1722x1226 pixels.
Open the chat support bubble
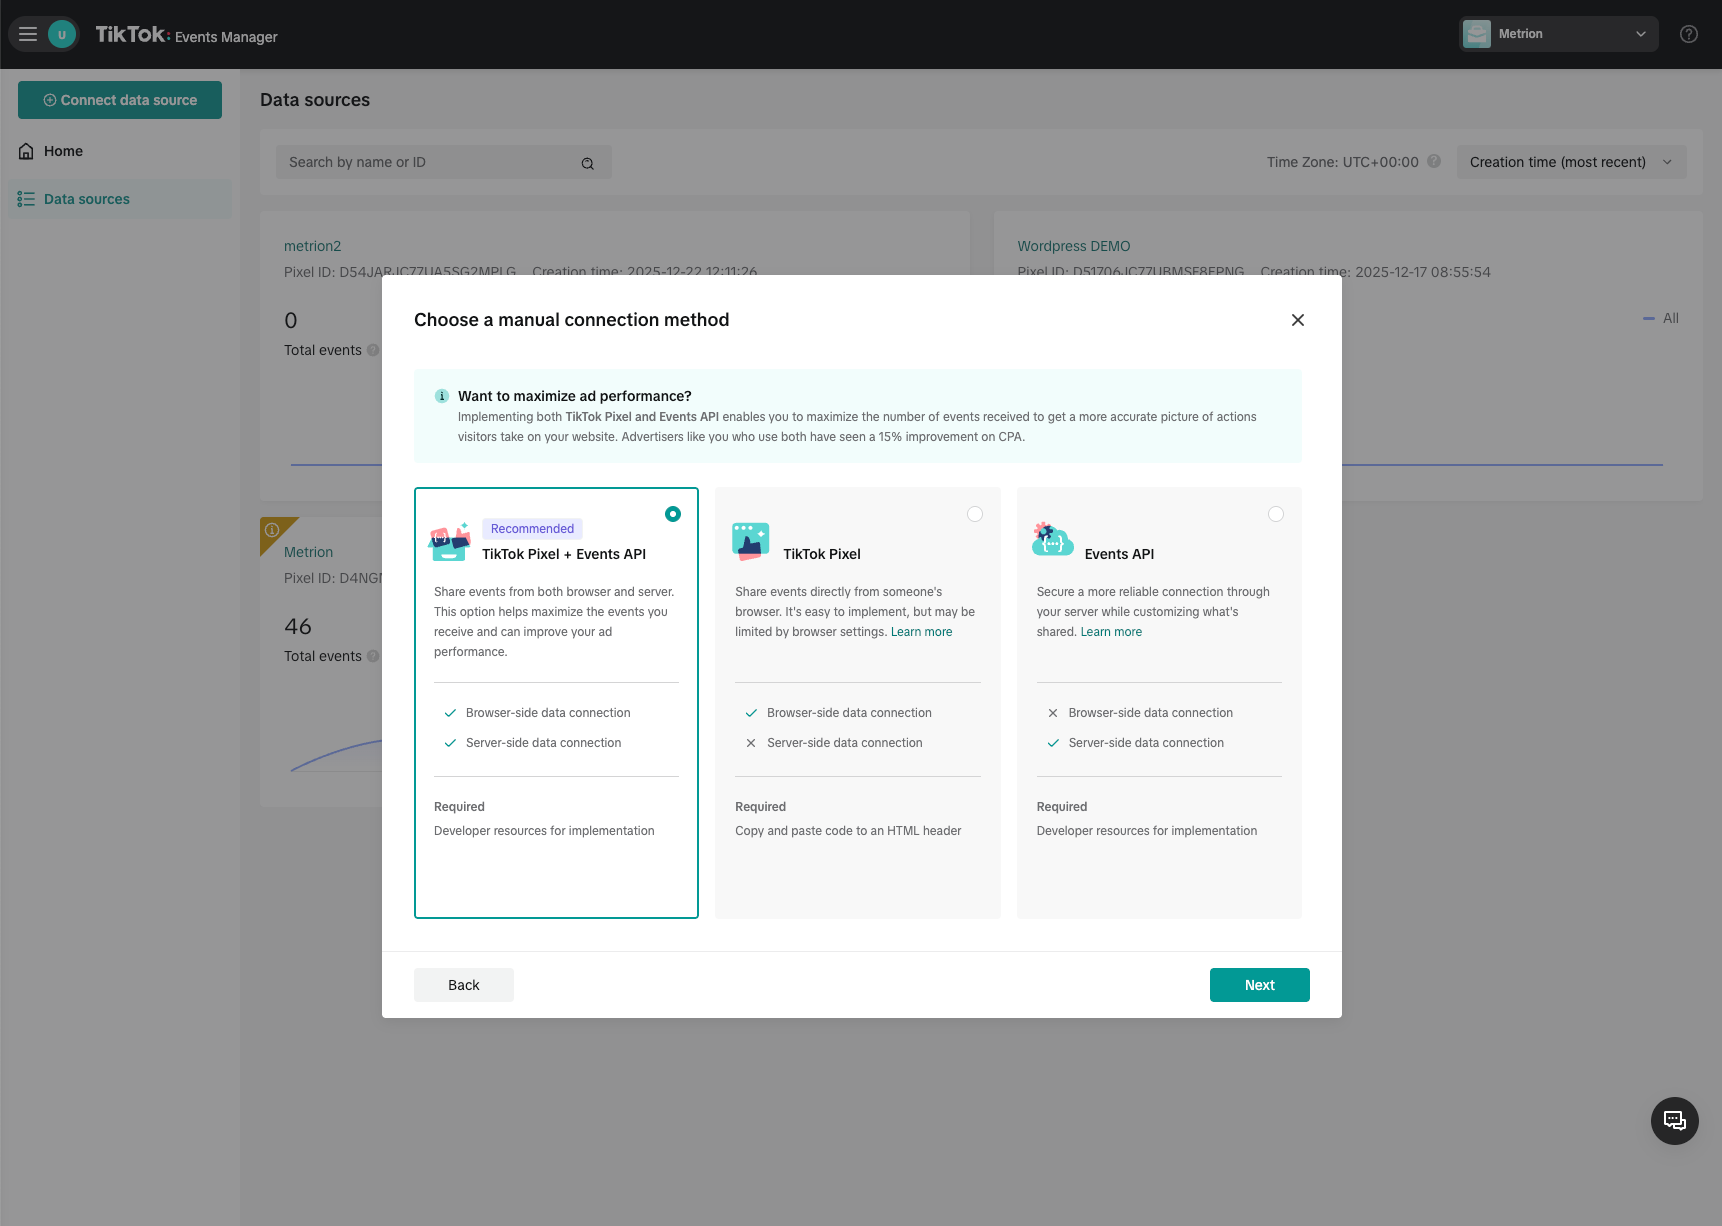[1675, 1121]
